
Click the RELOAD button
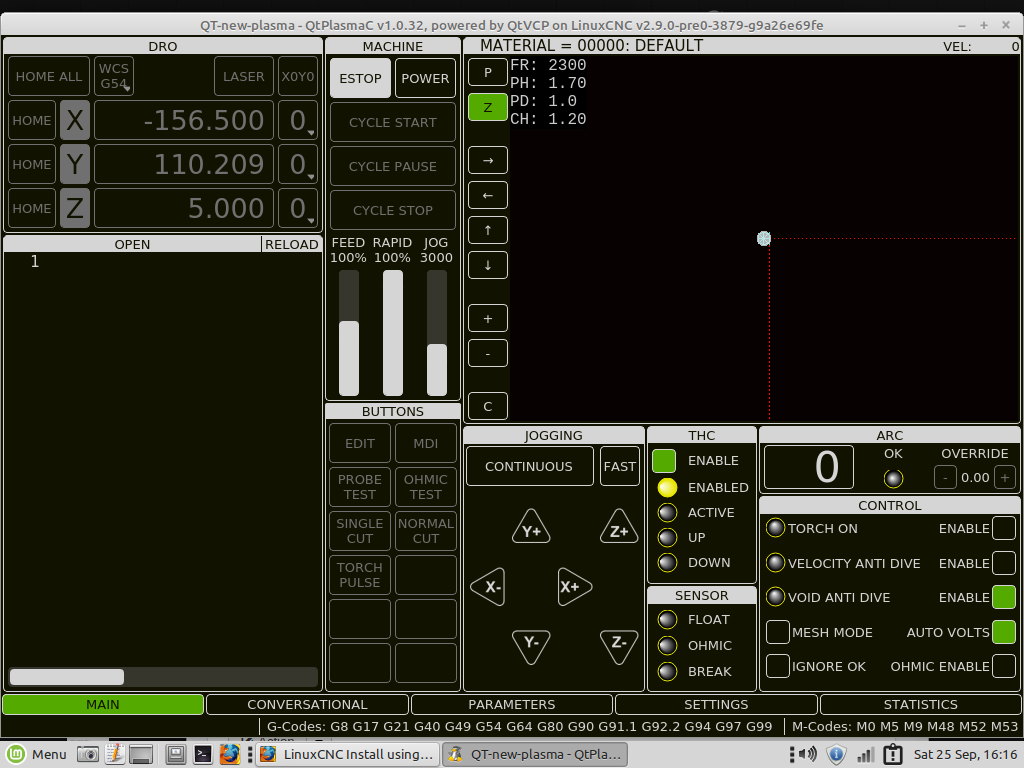coord(291,244)
